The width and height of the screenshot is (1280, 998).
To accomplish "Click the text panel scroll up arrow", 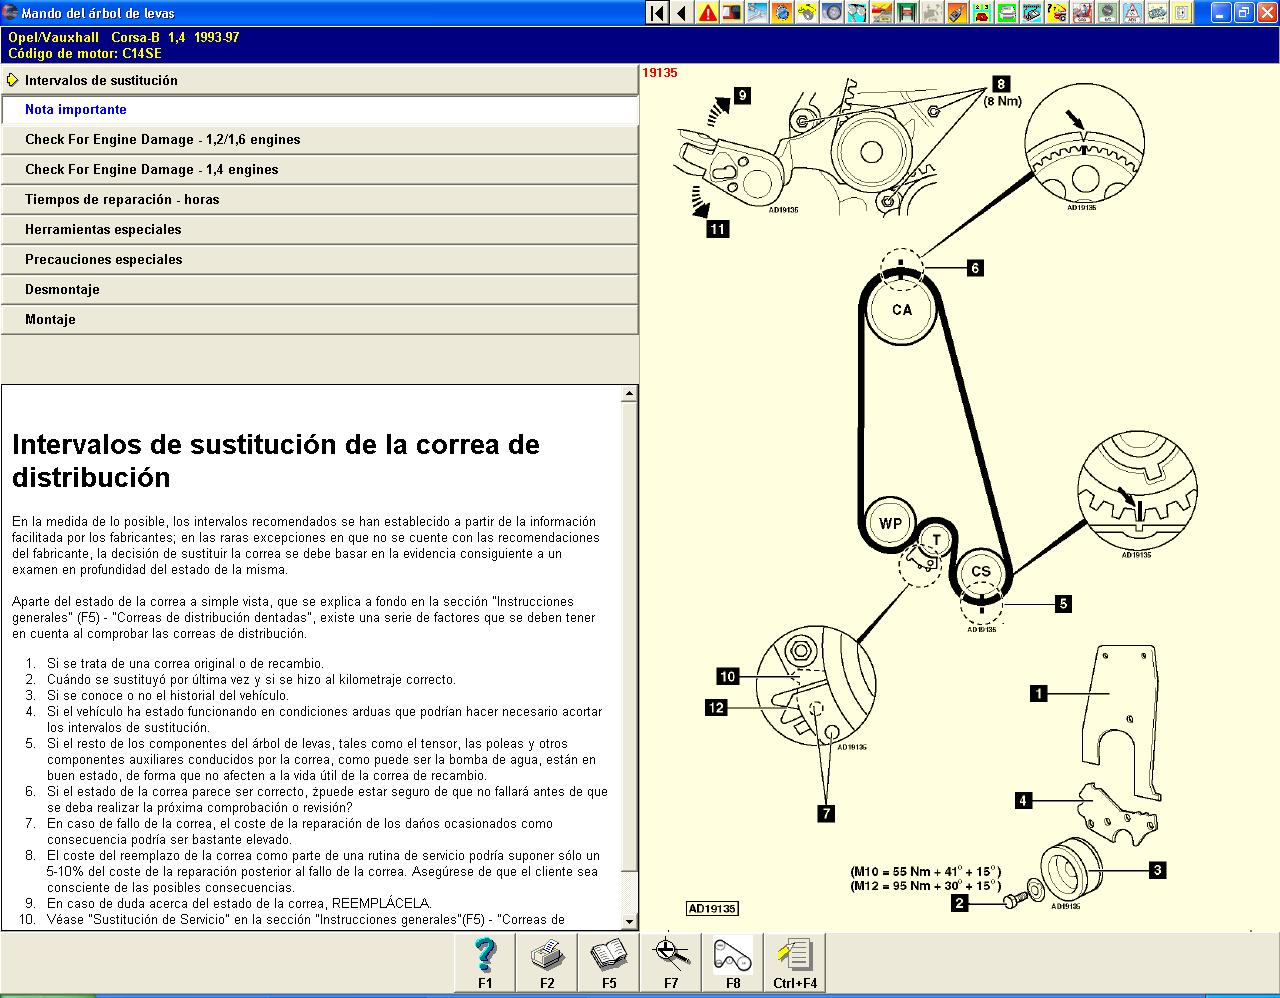I will tap(629, 394).
